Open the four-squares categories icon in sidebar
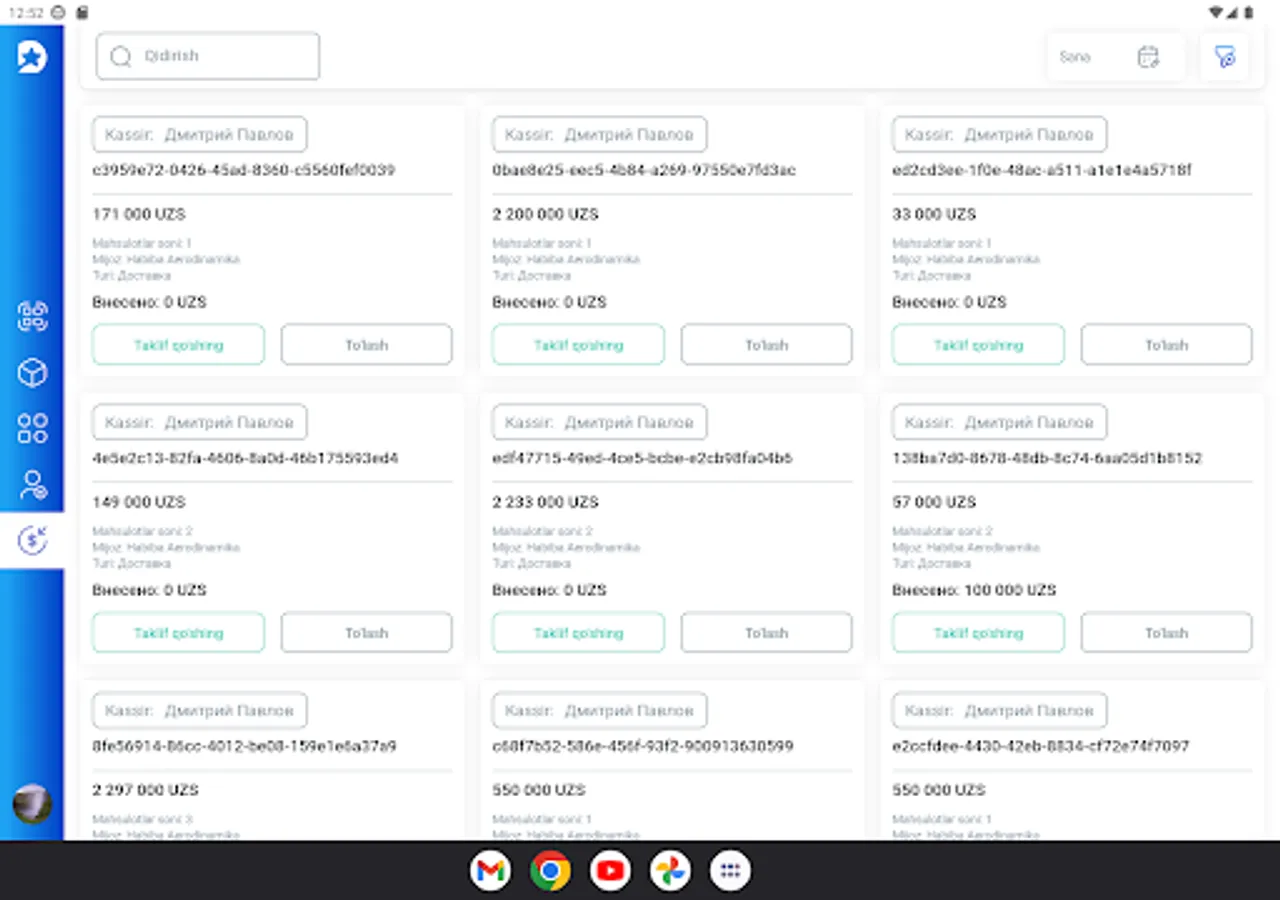 pyautogui.click(x=32, y=429)
